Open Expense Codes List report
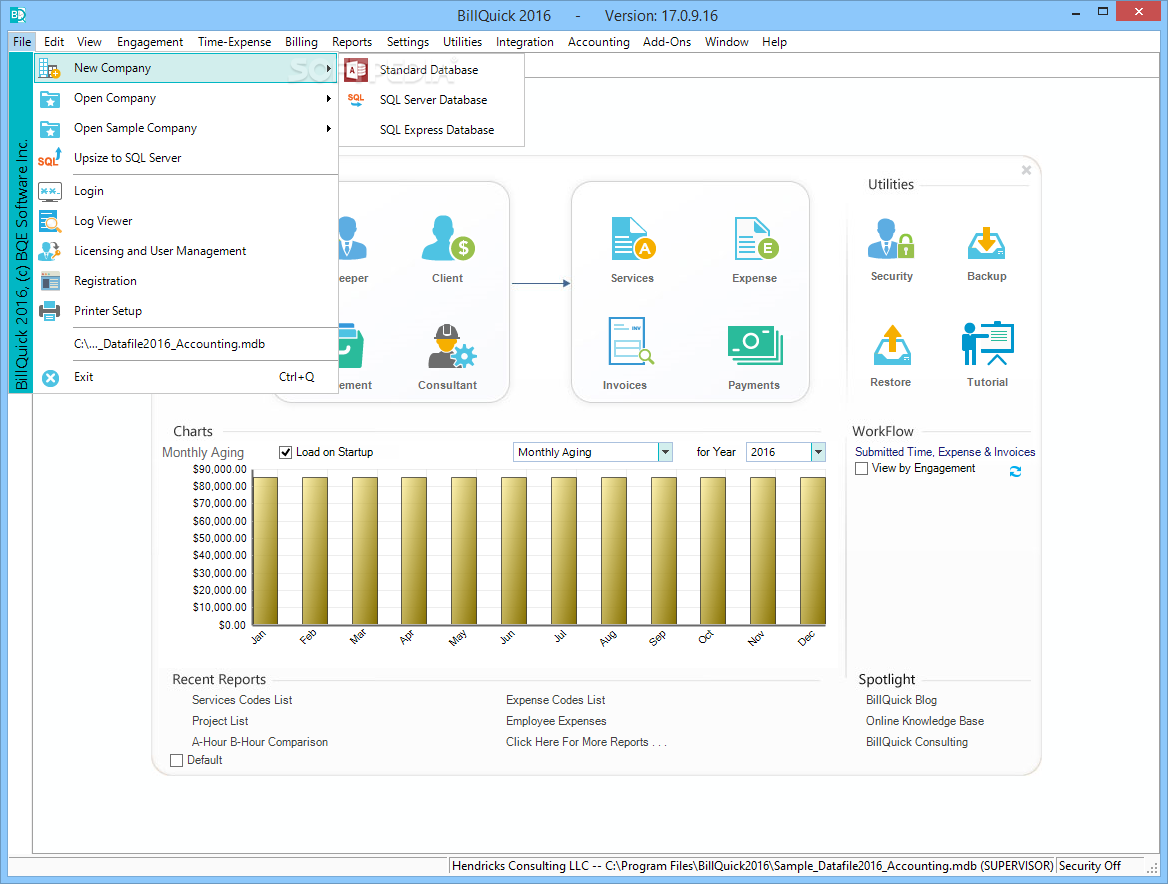 click(556, 700)
